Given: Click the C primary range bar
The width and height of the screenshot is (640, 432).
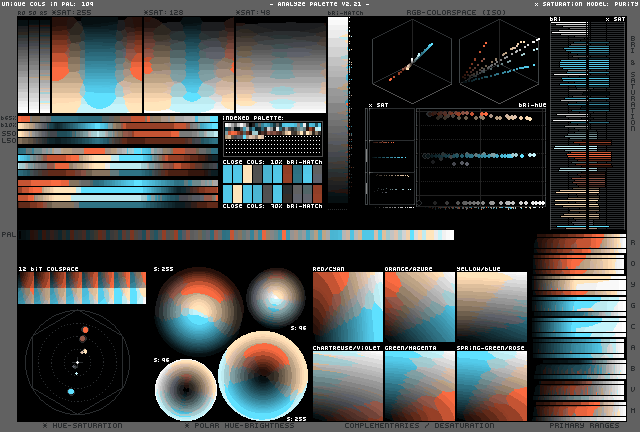Looking at the screenshot, I should pyautogui.click(x=580, y=327).
